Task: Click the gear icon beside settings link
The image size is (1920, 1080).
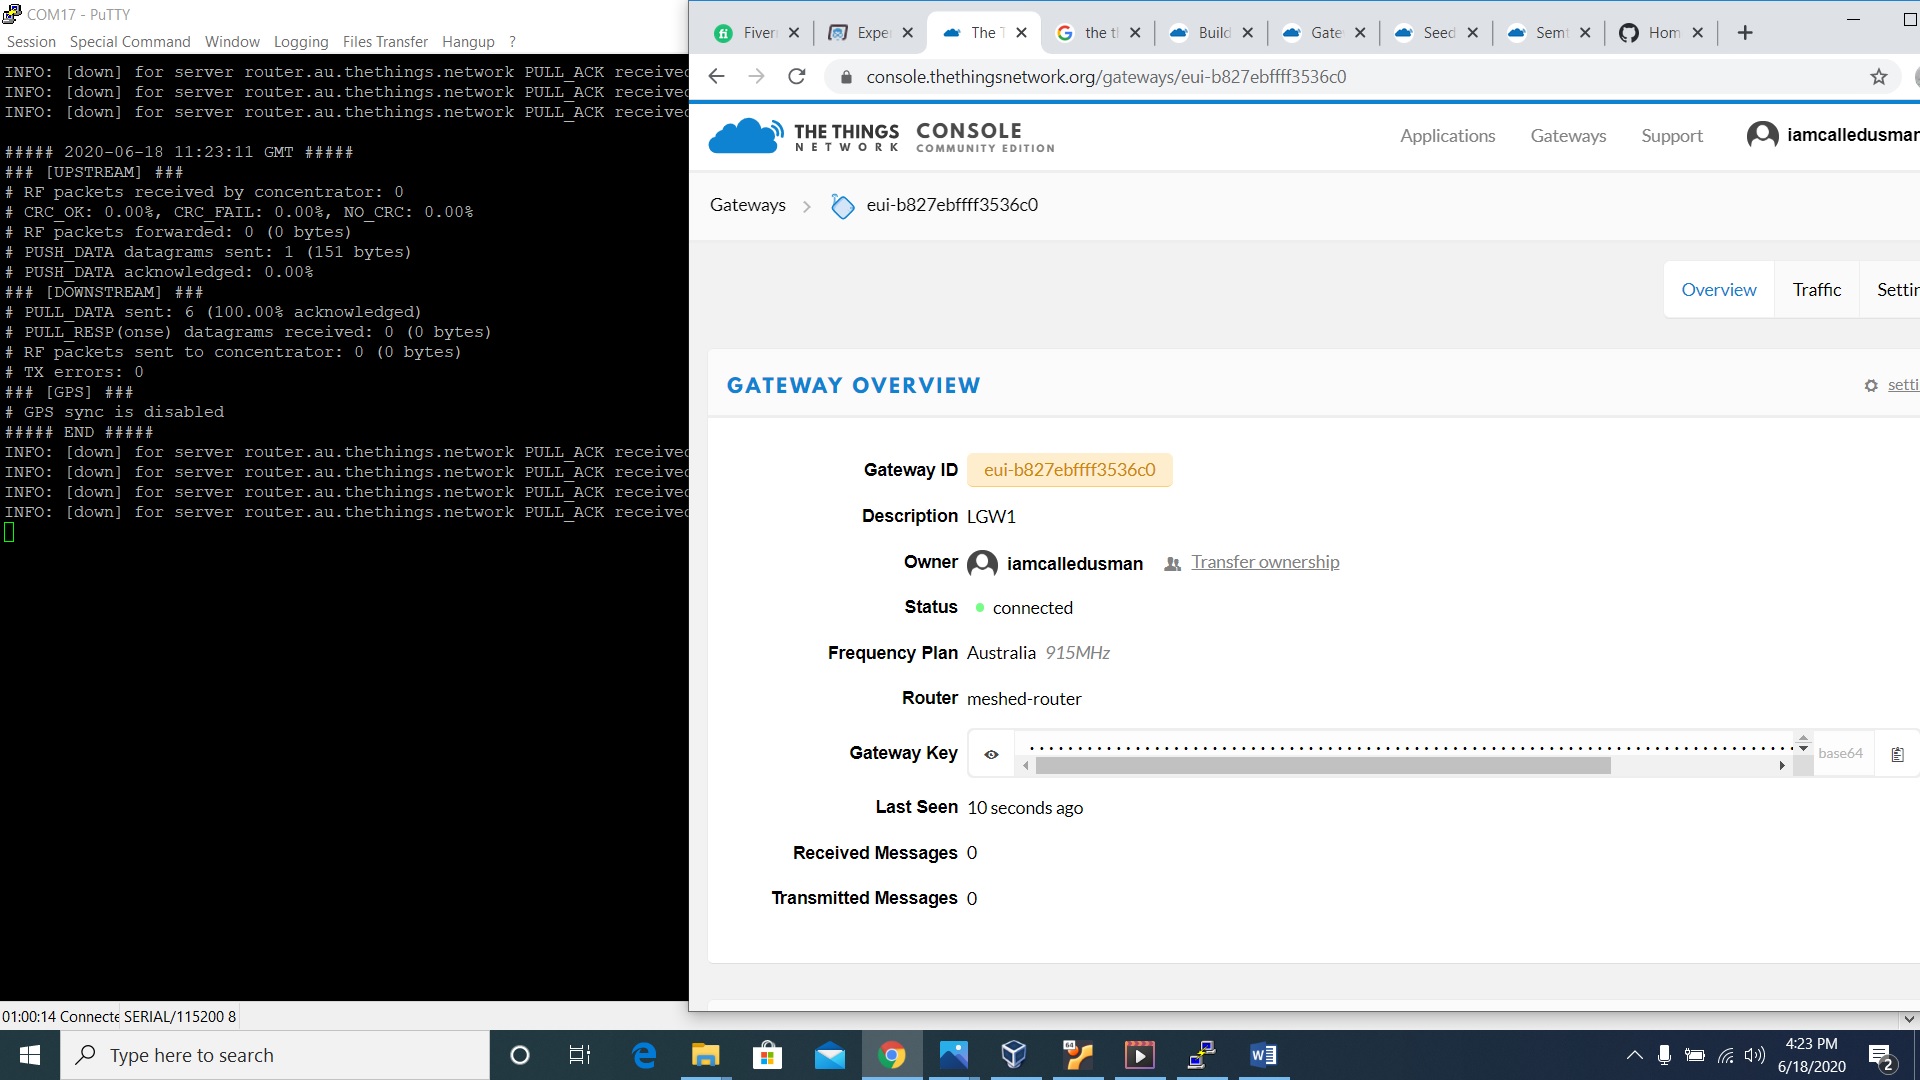Action: (x=1871, y=385)
